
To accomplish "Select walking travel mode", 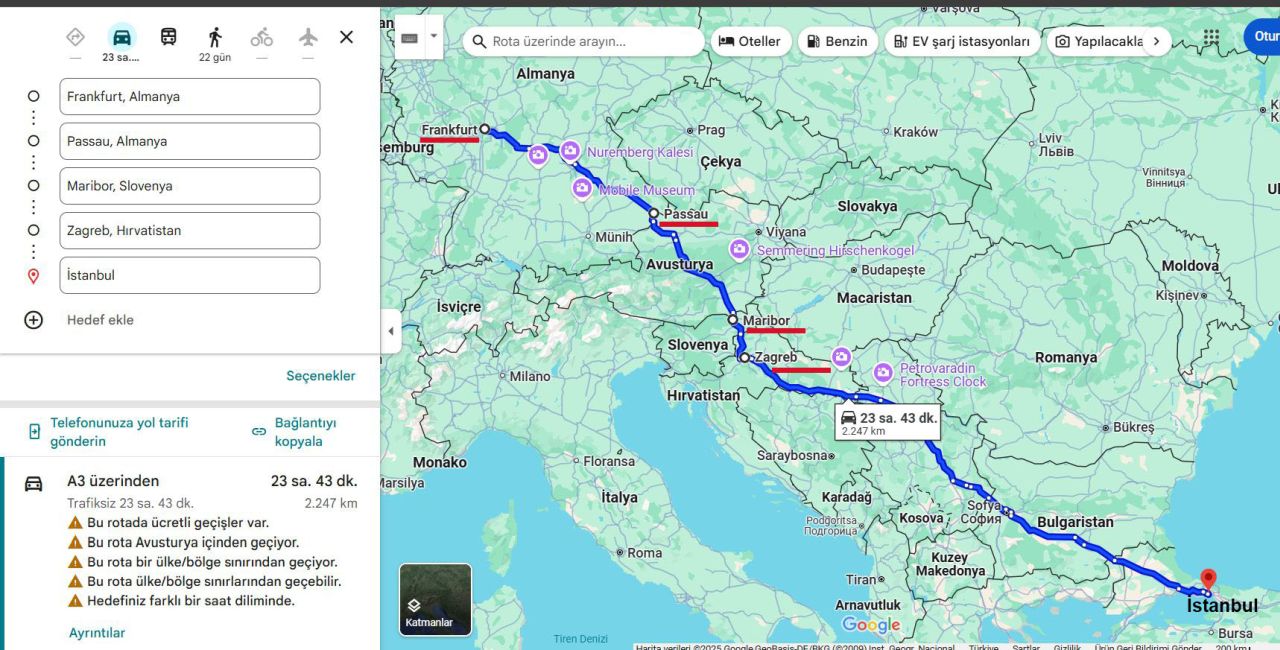I will pyautogui.click(x=215, y=37).
